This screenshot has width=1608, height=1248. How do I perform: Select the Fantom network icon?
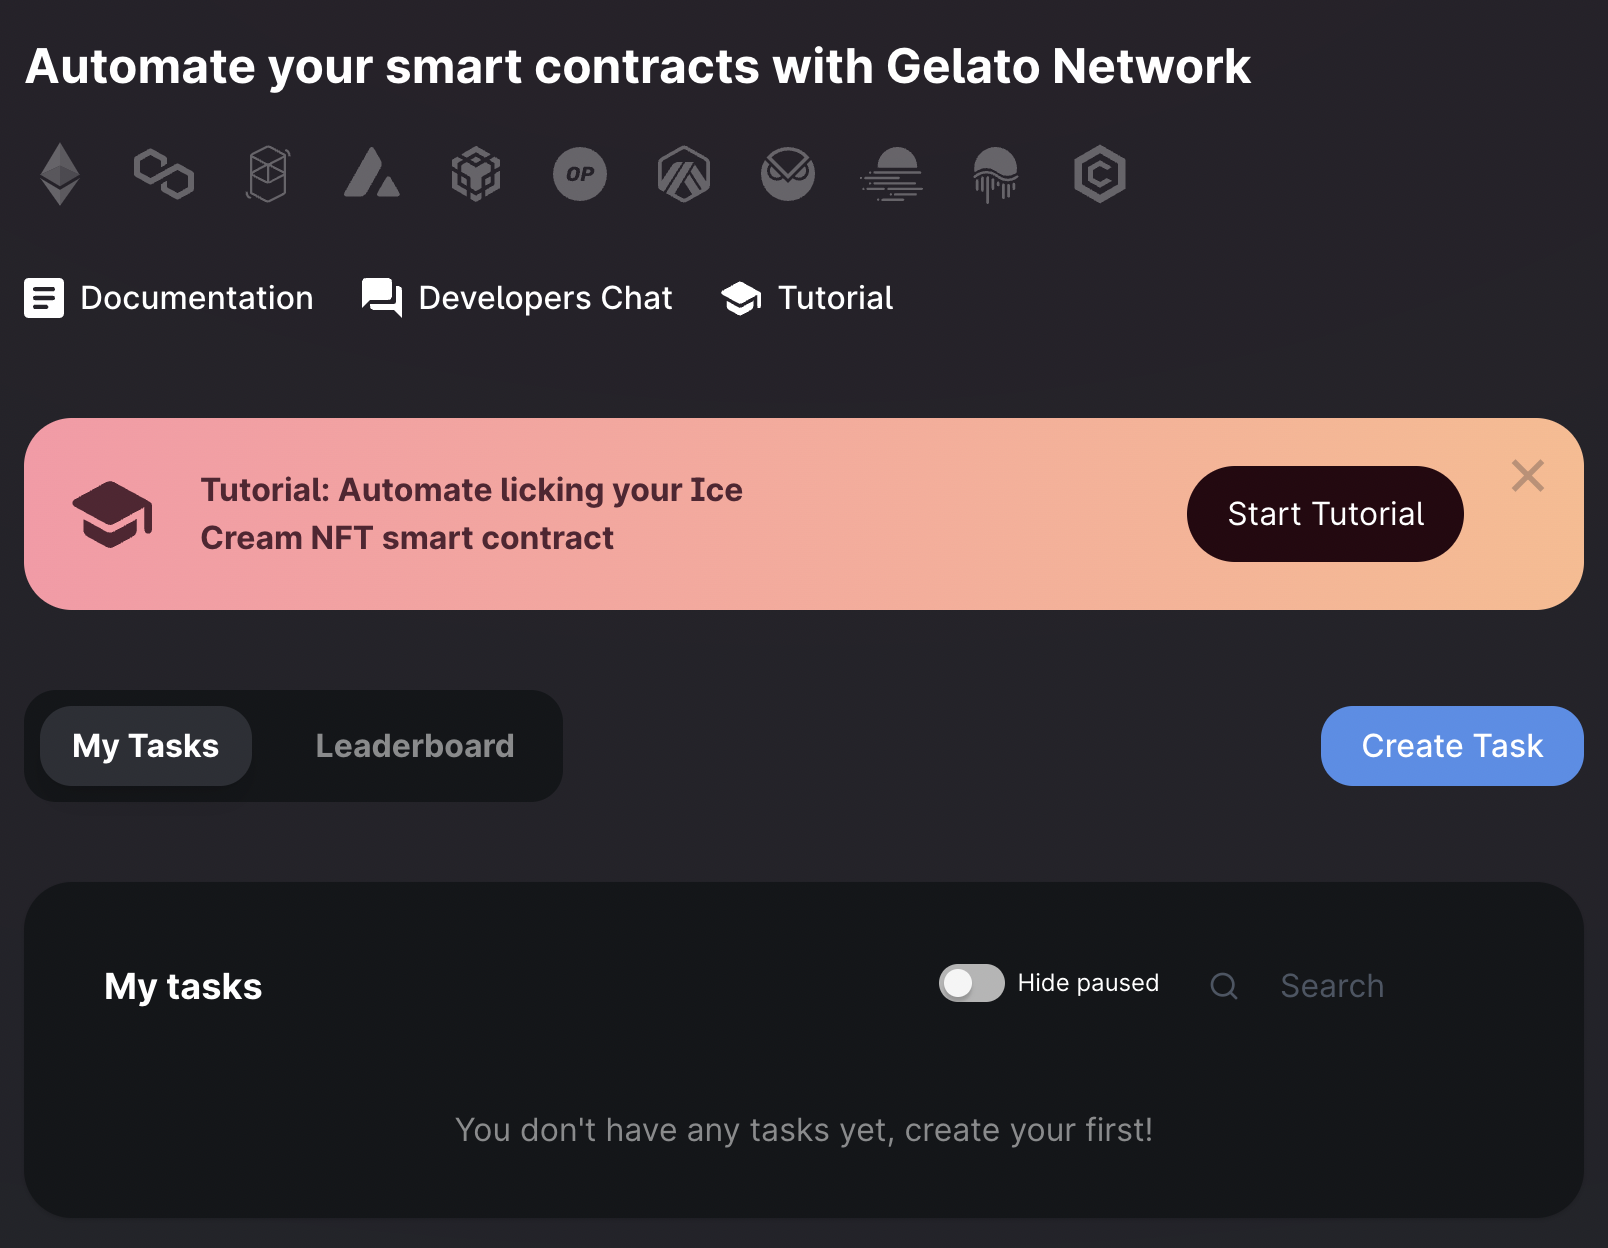(x=268, y=174)
